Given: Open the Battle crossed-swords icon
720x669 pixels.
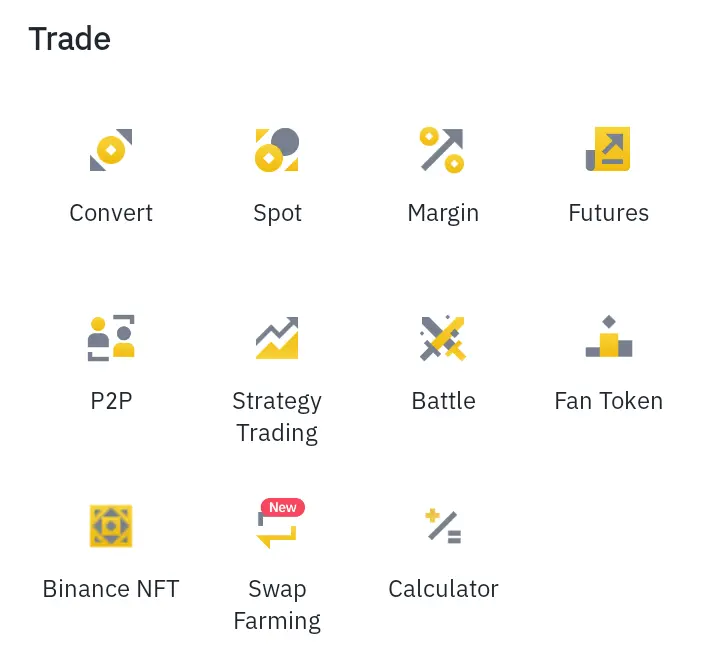Looking at the screenshot, I should [x=443, y=338].
